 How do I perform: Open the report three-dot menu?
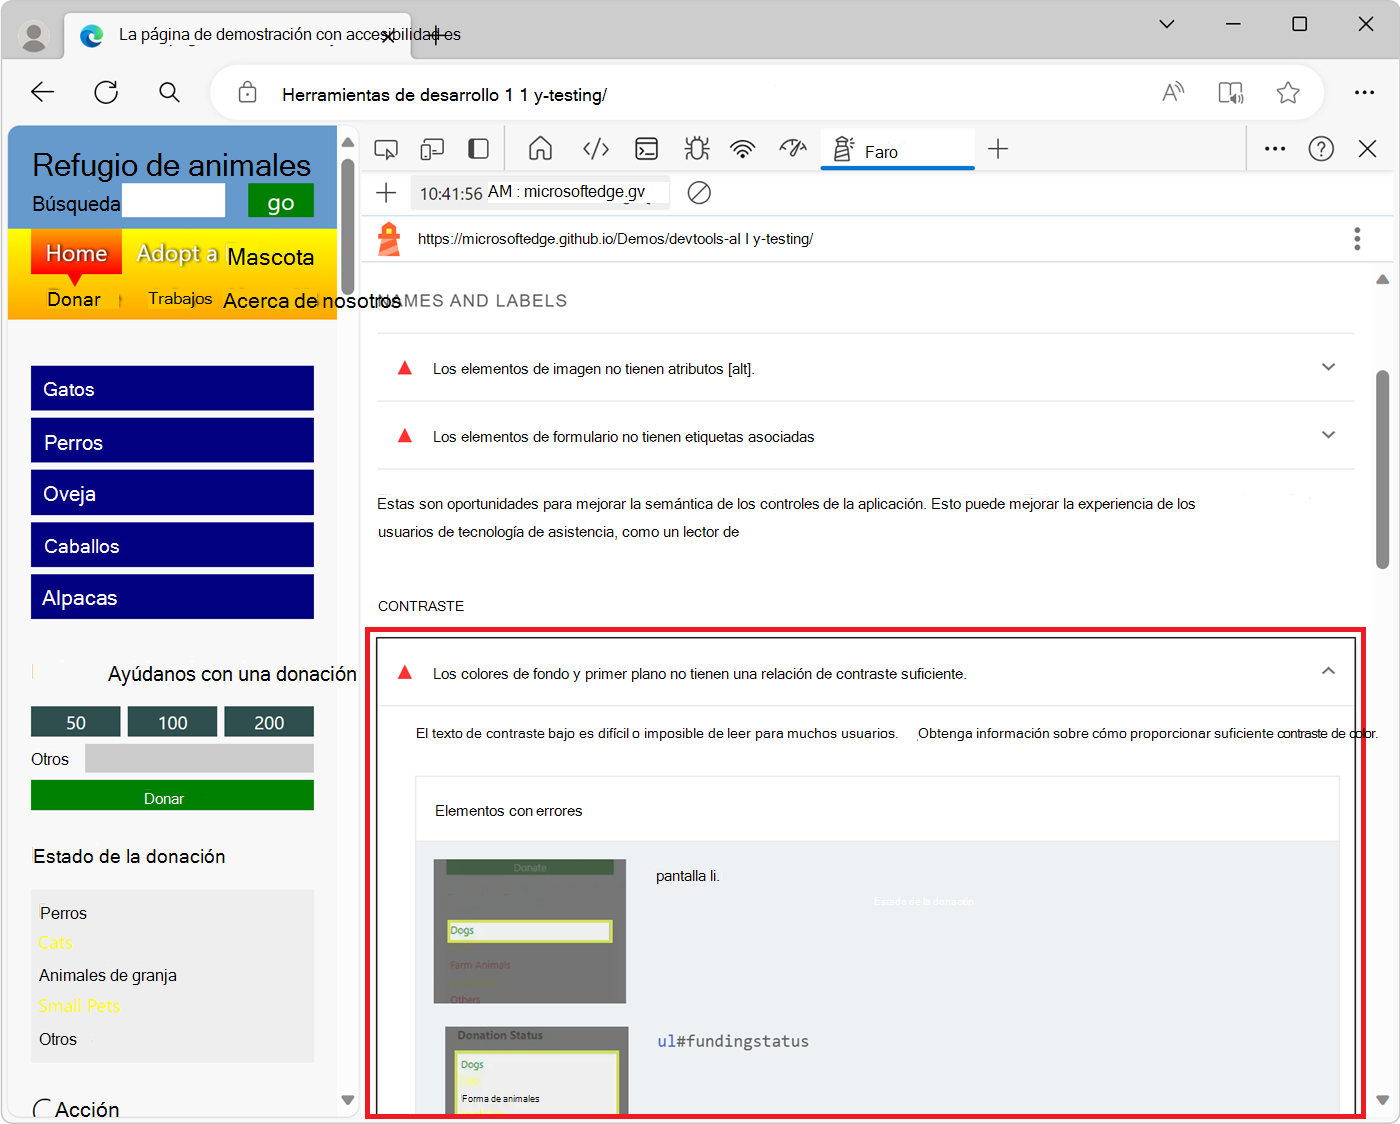click(x=1357, y=239)
